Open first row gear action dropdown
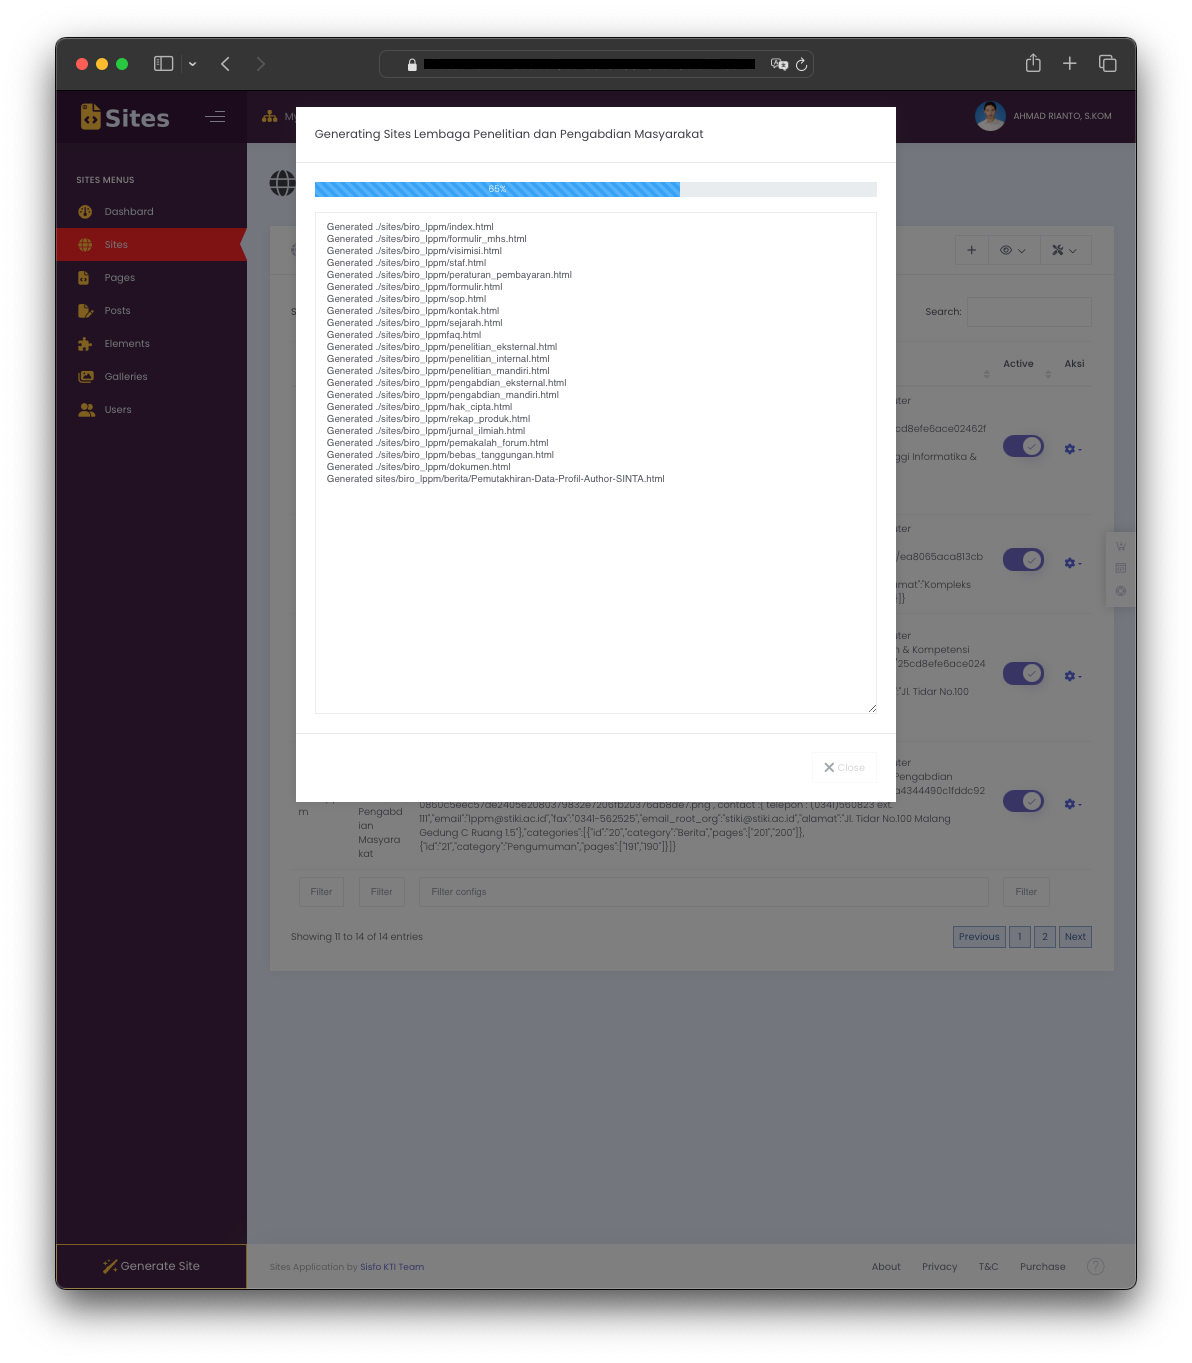 point(1072,449)
